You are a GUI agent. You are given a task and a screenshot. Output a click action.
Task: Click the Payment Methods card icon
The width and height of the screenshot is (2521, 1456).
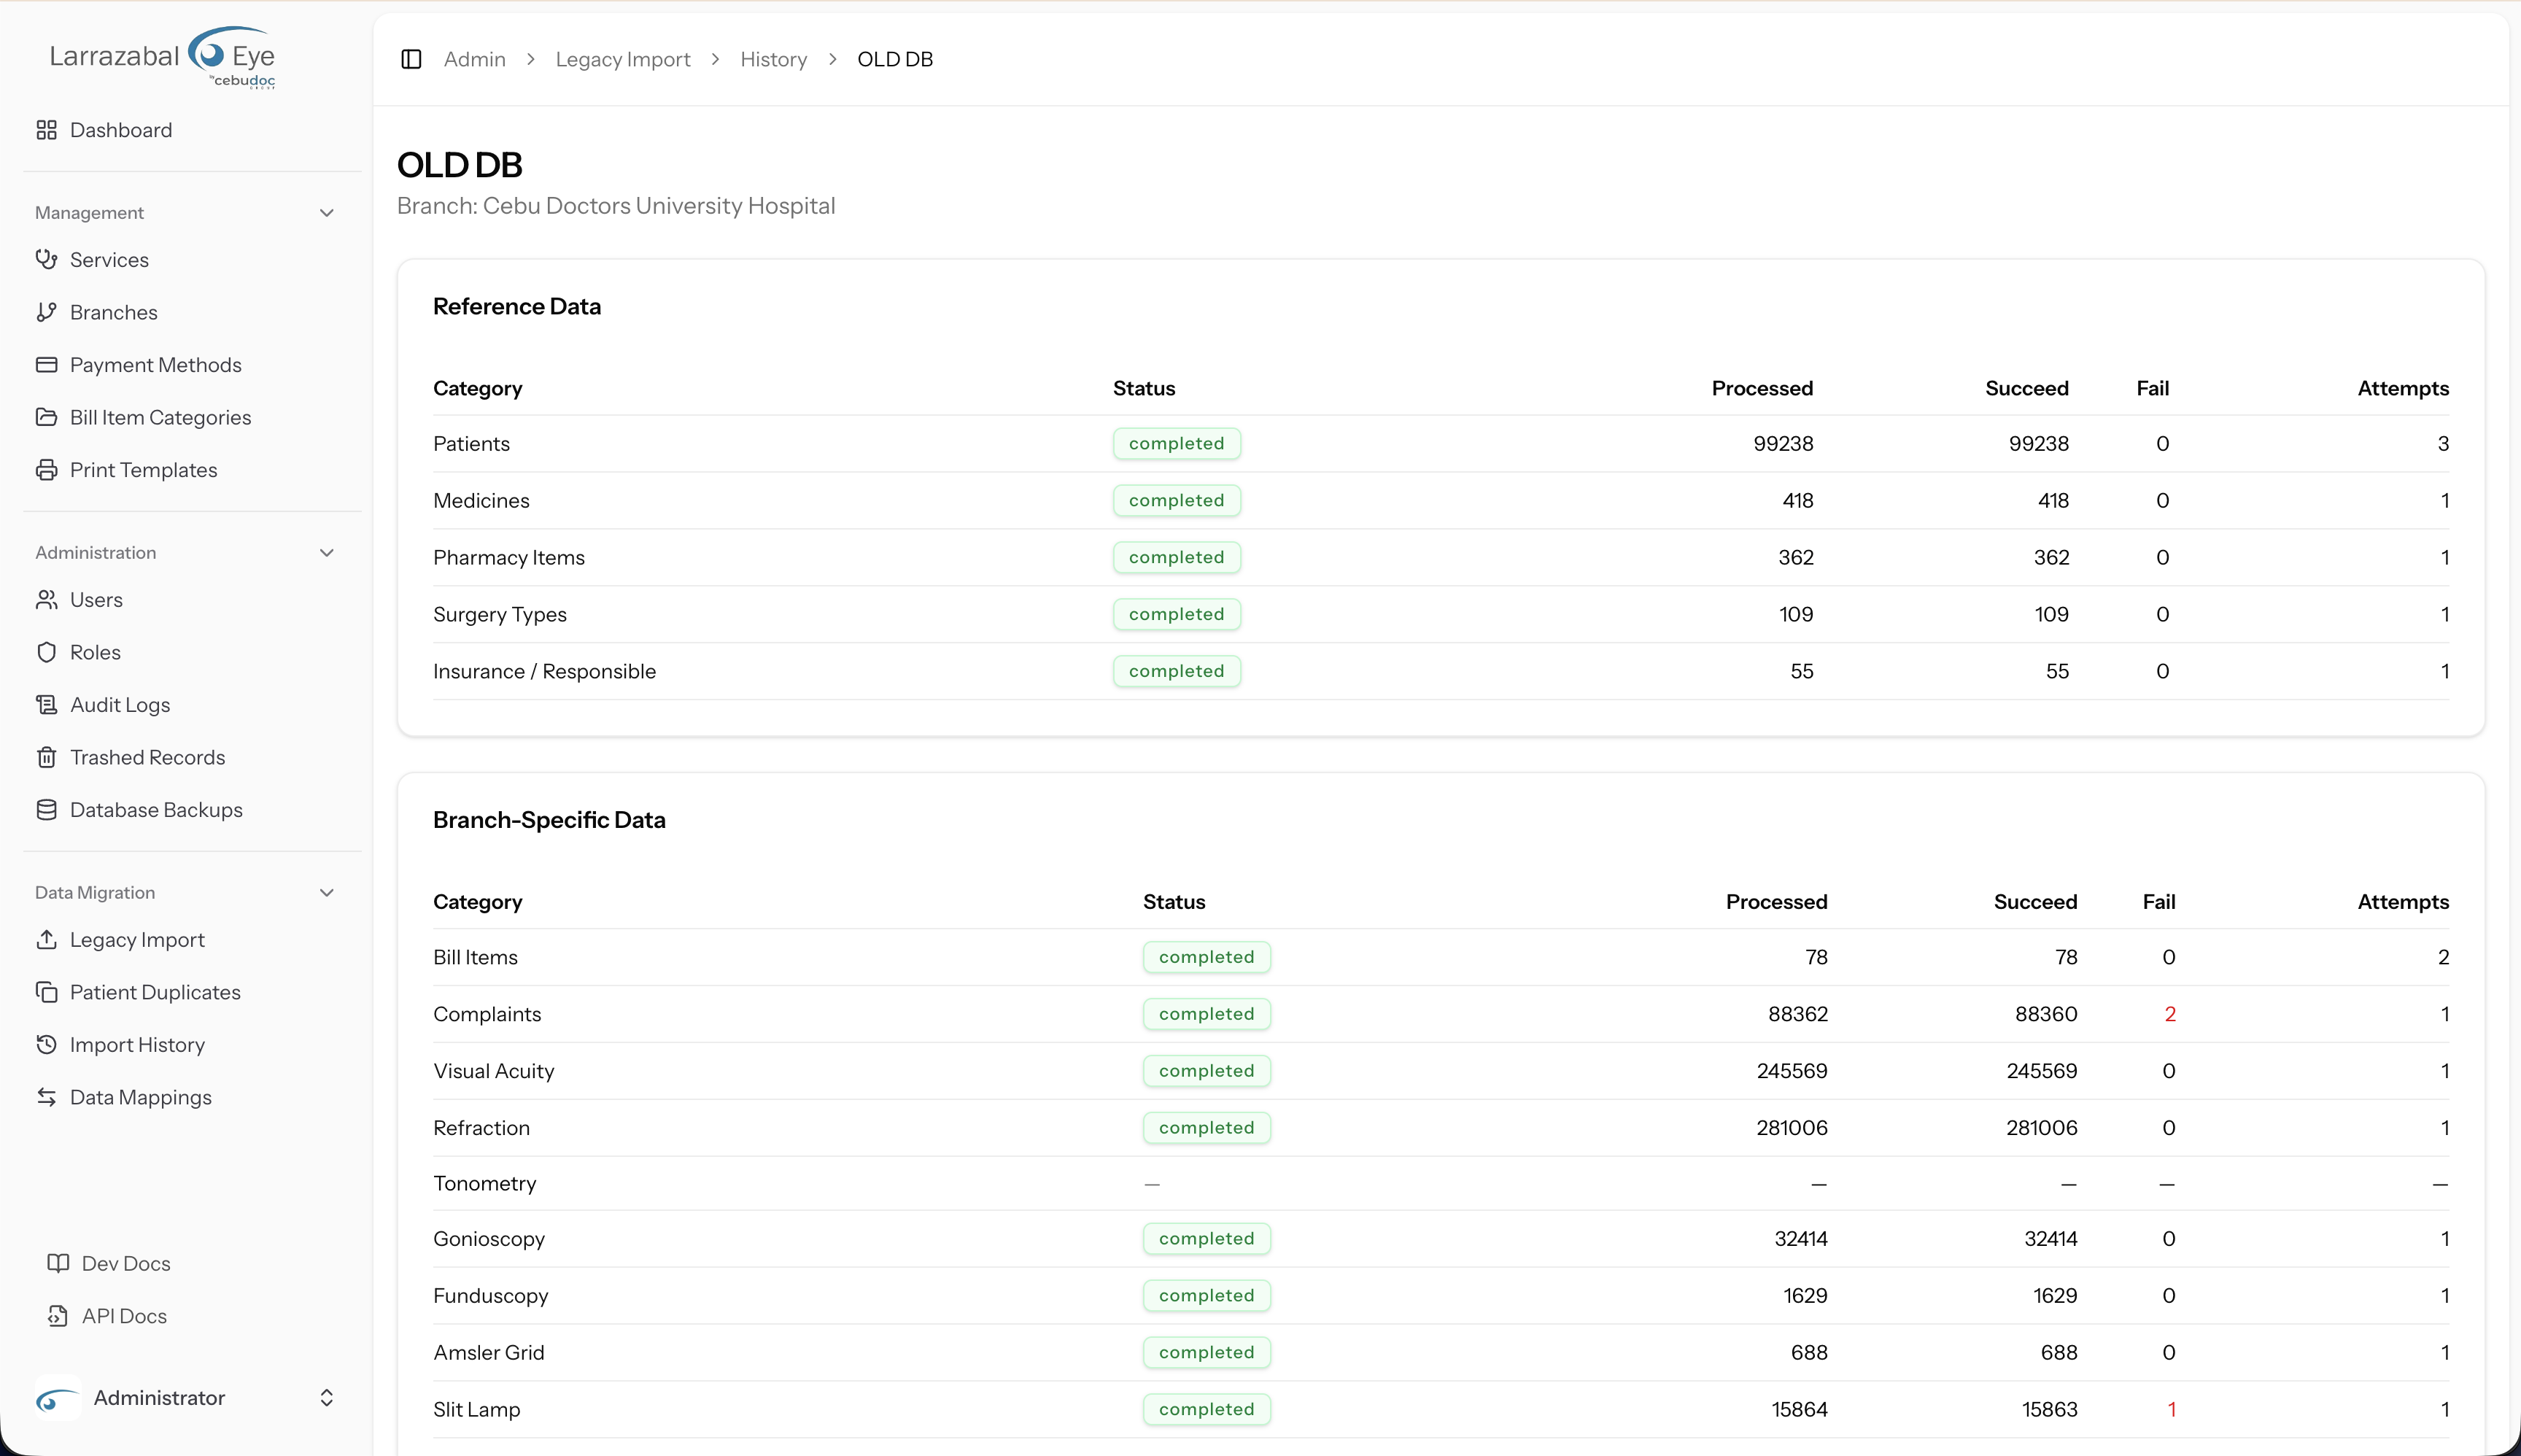point(46,365)
